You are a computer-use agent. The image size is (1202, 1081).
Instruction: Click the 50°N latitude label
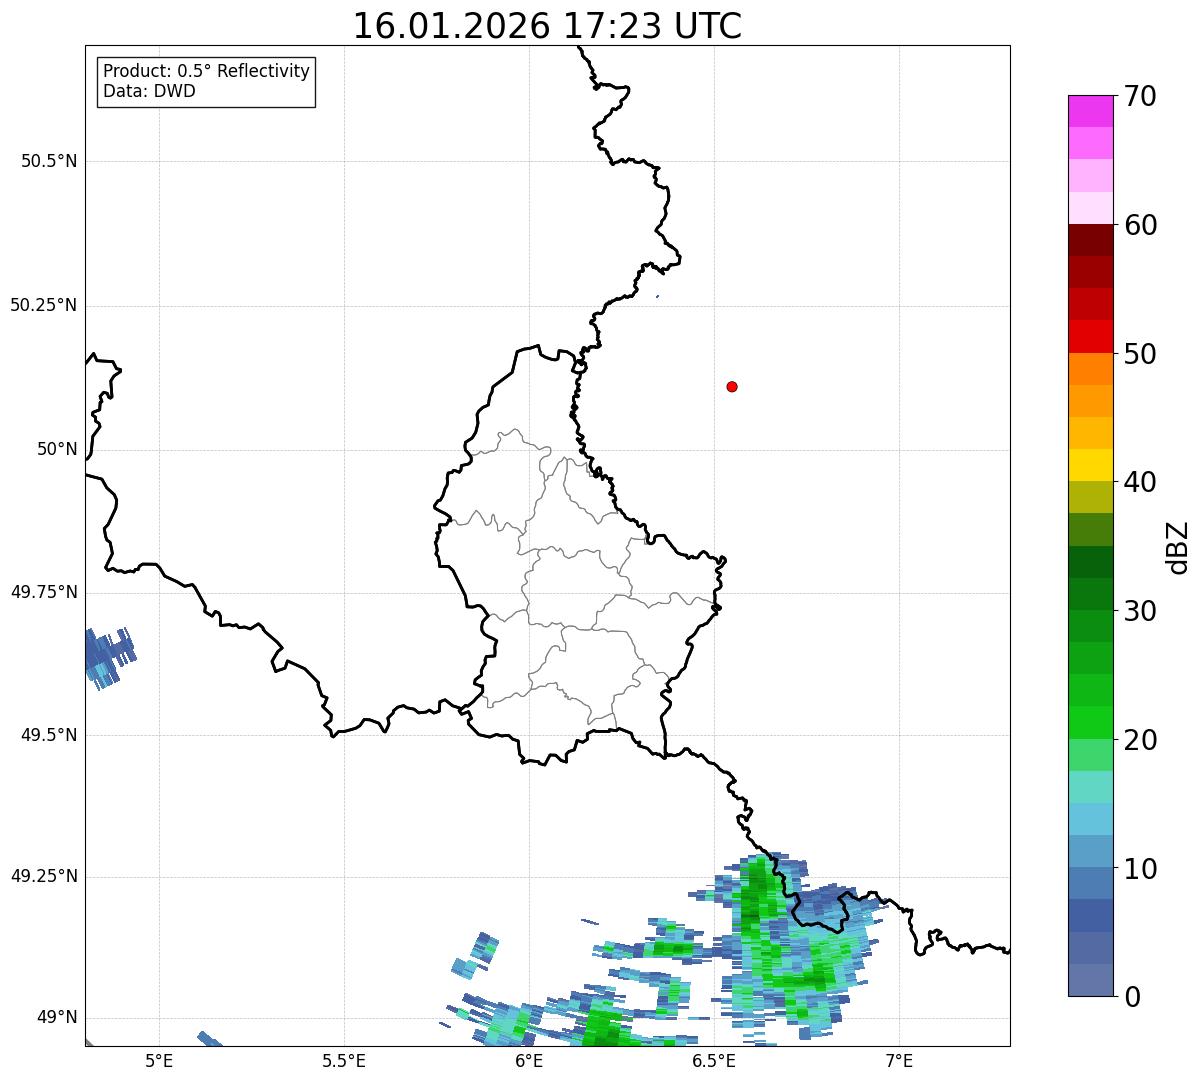(57, 449)
